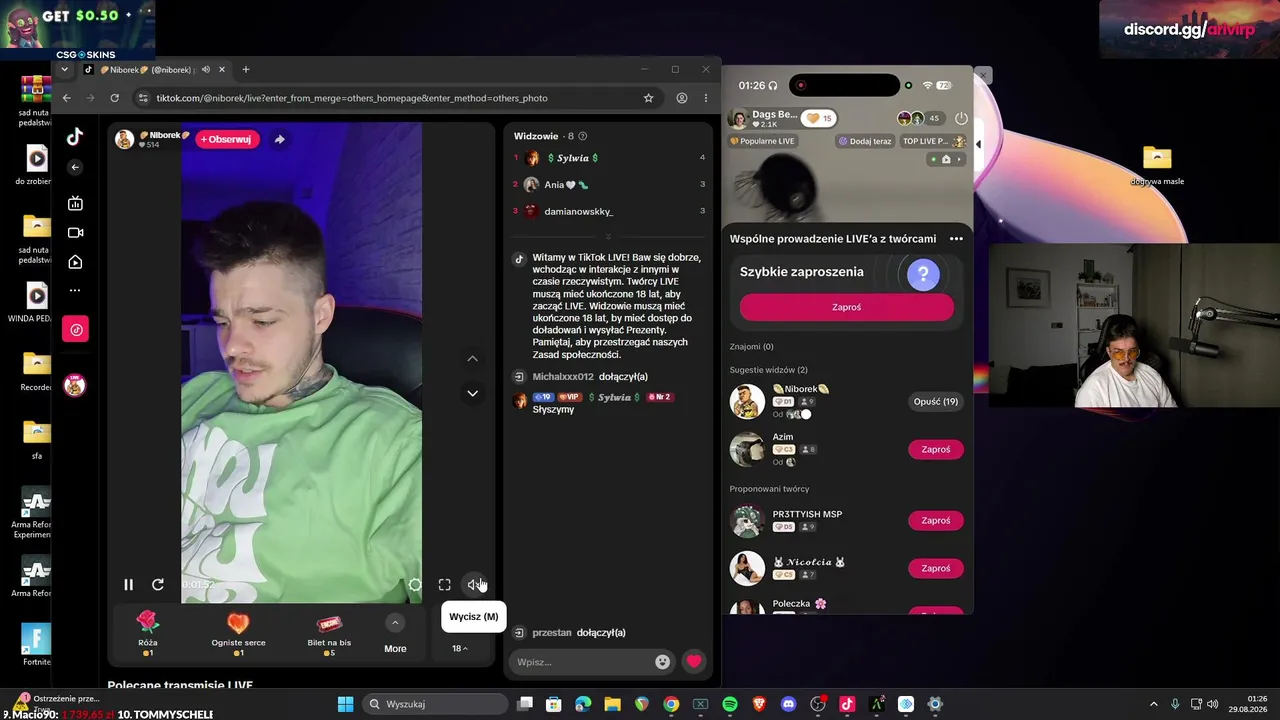Send a Bilet na bis gift
Image resolution: width=1280 pixels, height=720 pixels.
tap(329, 633)
